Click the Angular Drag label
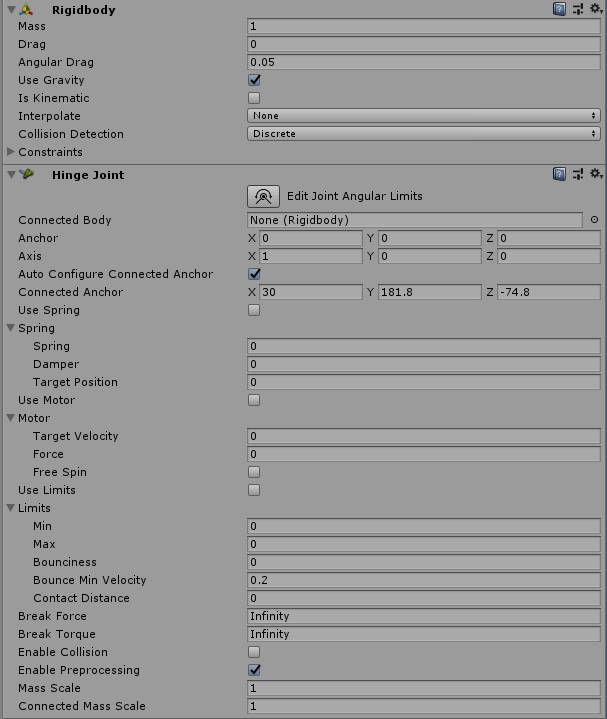 tap(56, 62)
